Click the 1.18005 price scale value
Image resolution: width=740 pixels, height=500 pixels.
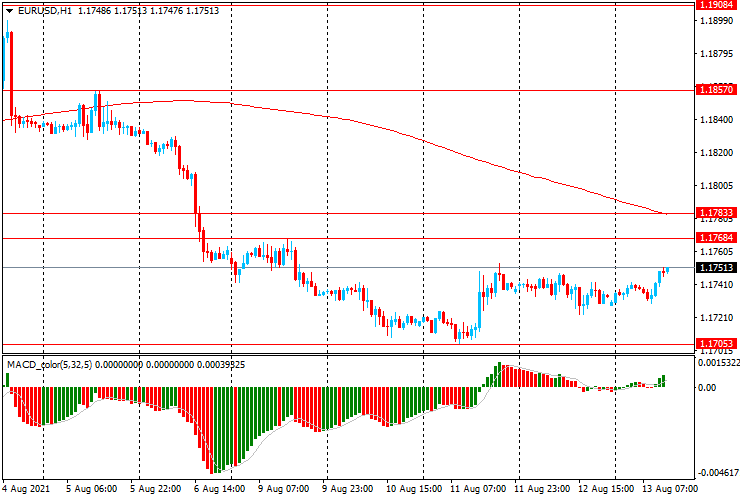pyautogui.click(x=716, y=186)
